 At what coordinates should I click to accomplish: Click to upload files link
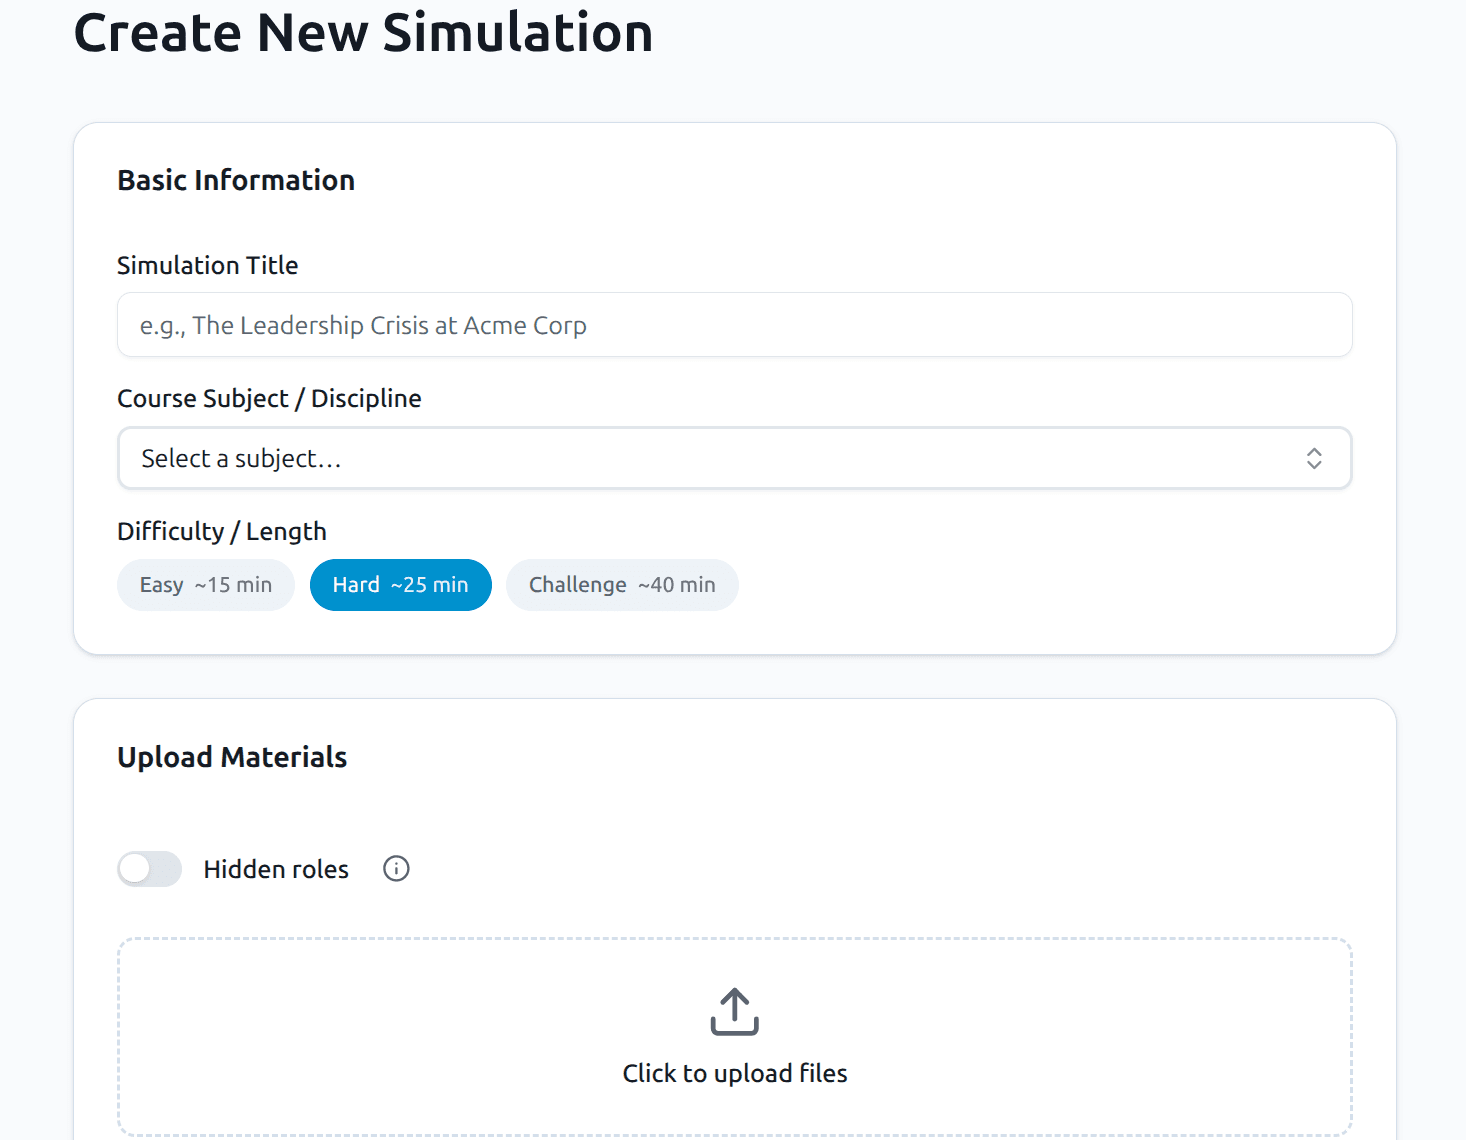734,1073
